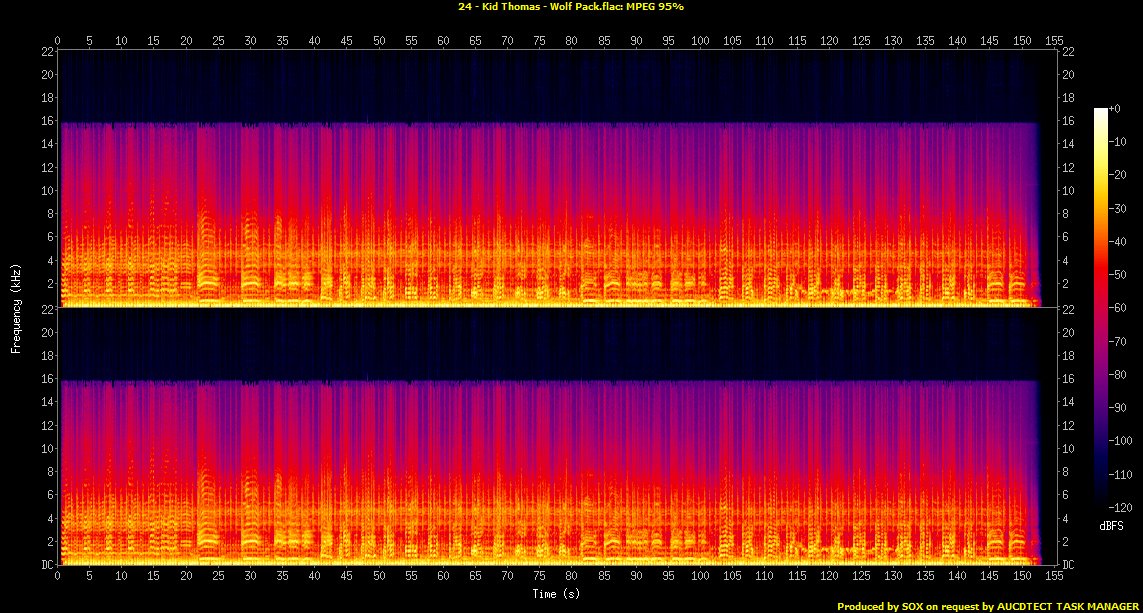The width and height of the screenshot is (1143, 613).
Task: Select the 50 mark on the bottom time axis
Action: 379,578
